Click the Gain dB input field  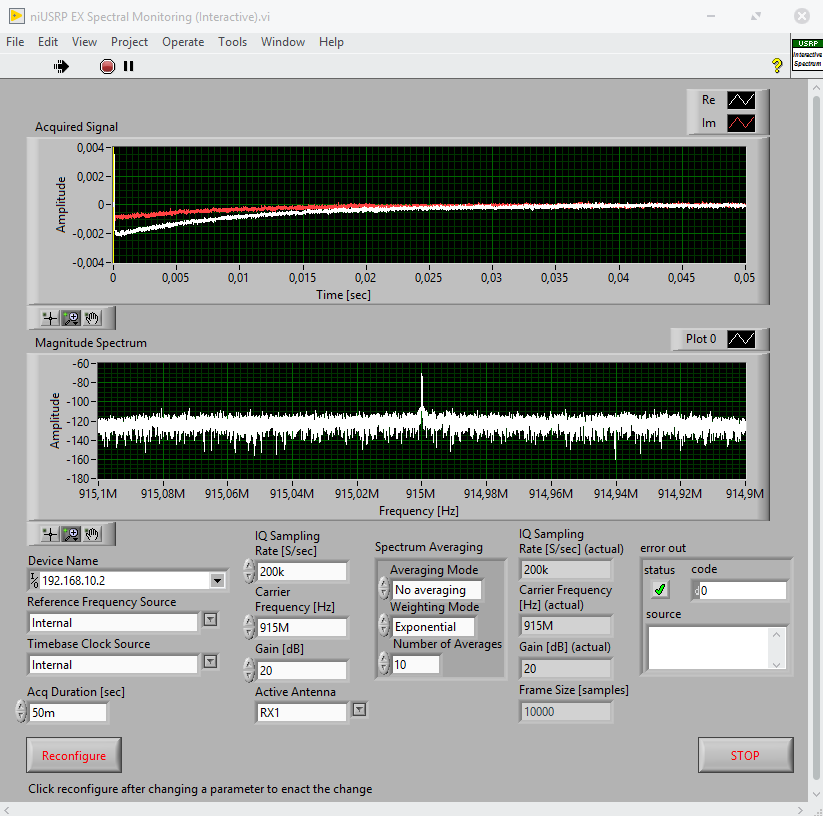302,670
